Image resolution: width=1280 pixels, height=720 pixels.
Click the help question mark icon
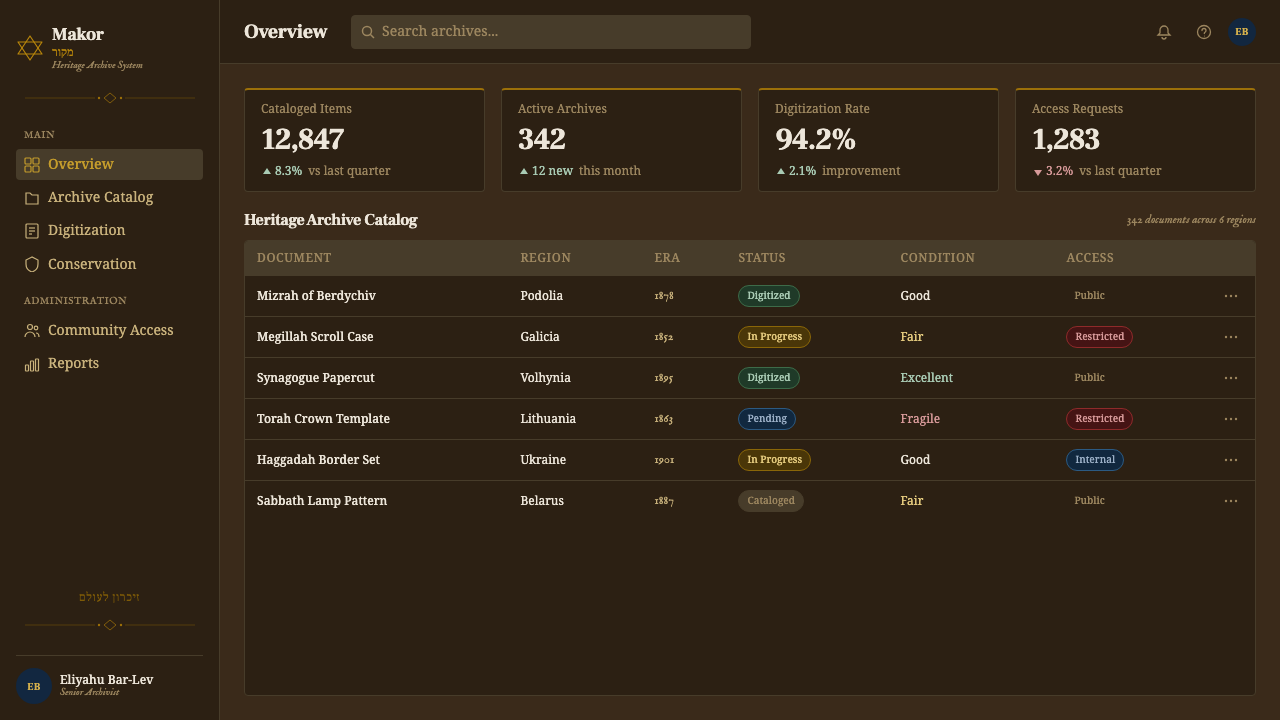1204,32
